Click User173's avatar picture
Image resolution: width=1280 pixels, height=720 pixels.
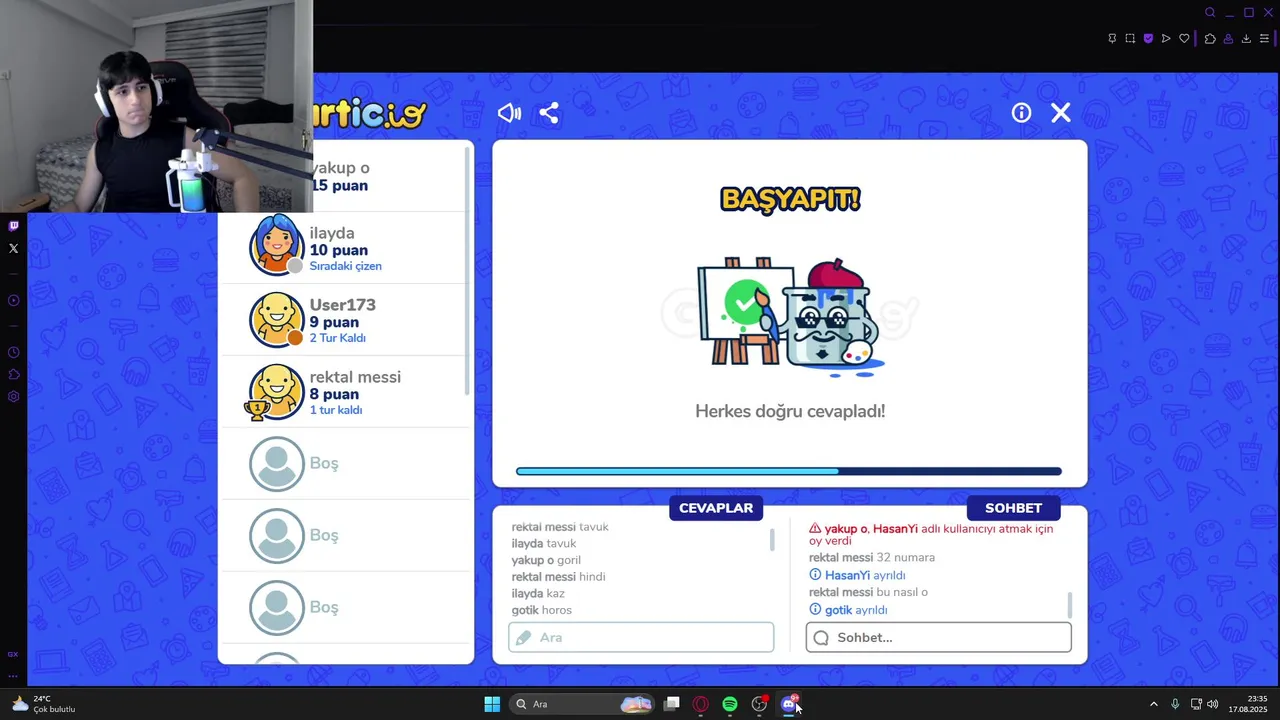[x=276, y=320]
